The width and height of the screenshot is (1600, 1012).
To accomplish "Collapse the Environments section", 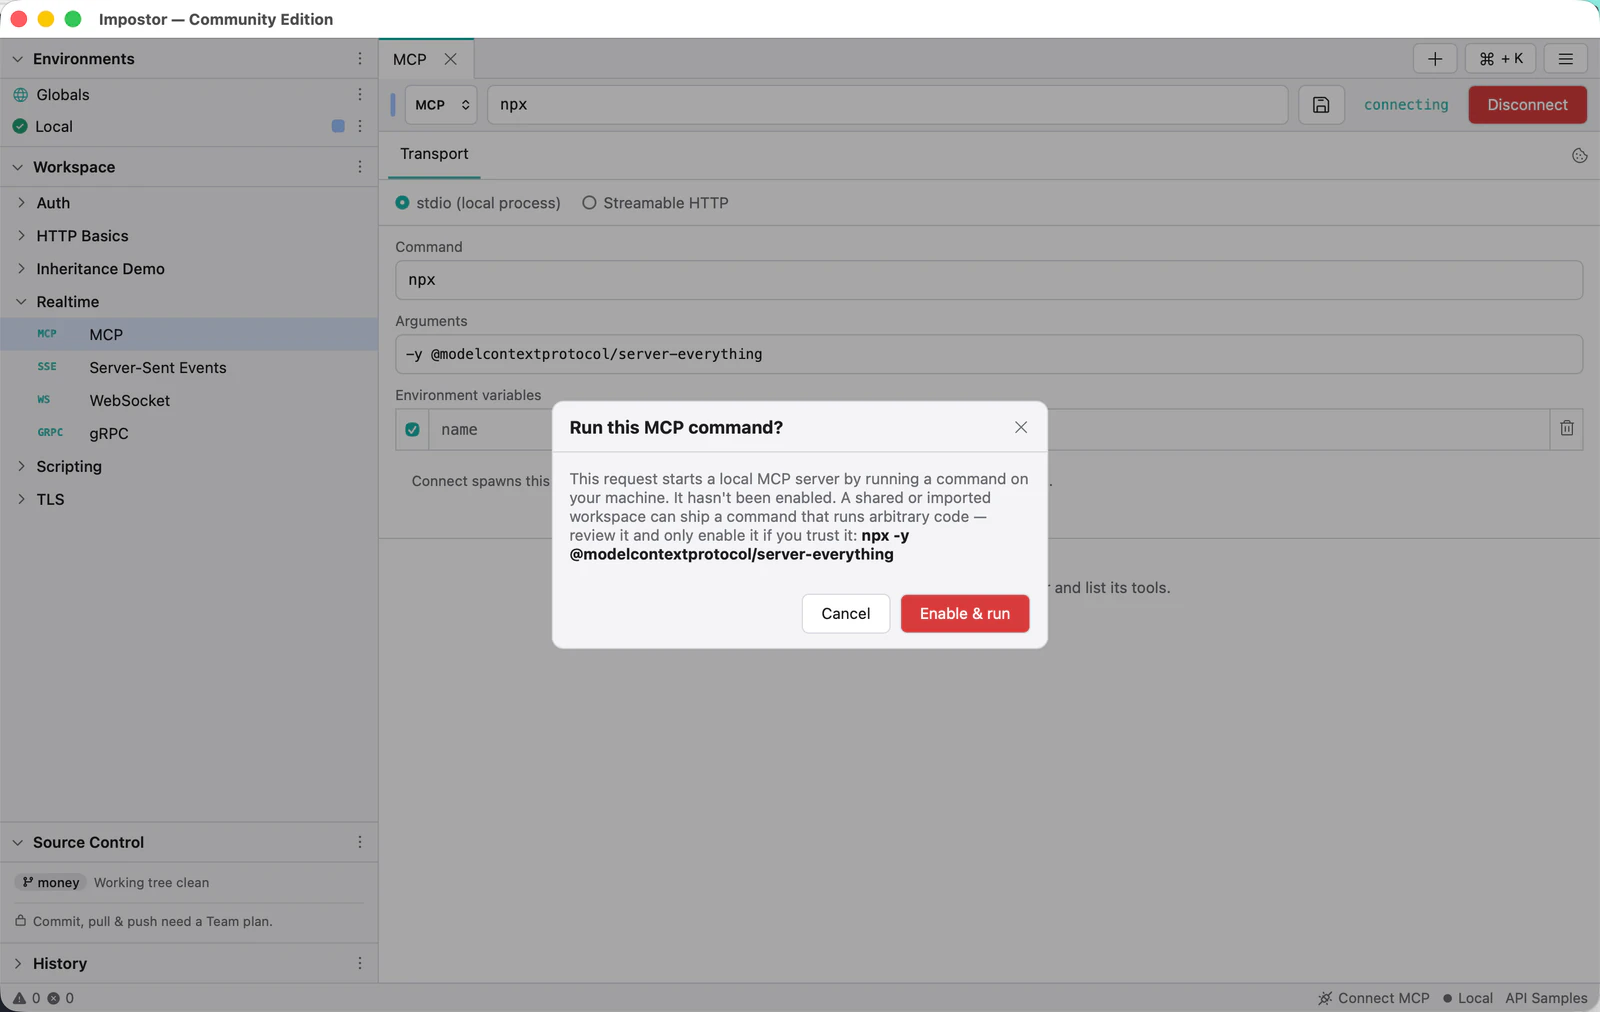I will point(17,59).
